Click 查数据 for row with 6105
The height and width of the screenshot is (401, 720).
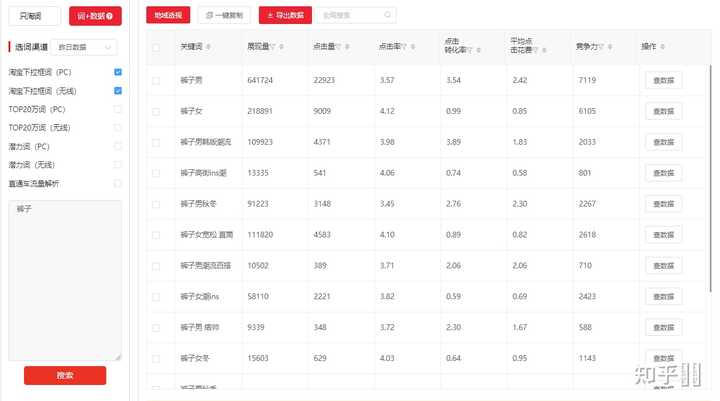(x=664, y=111)
